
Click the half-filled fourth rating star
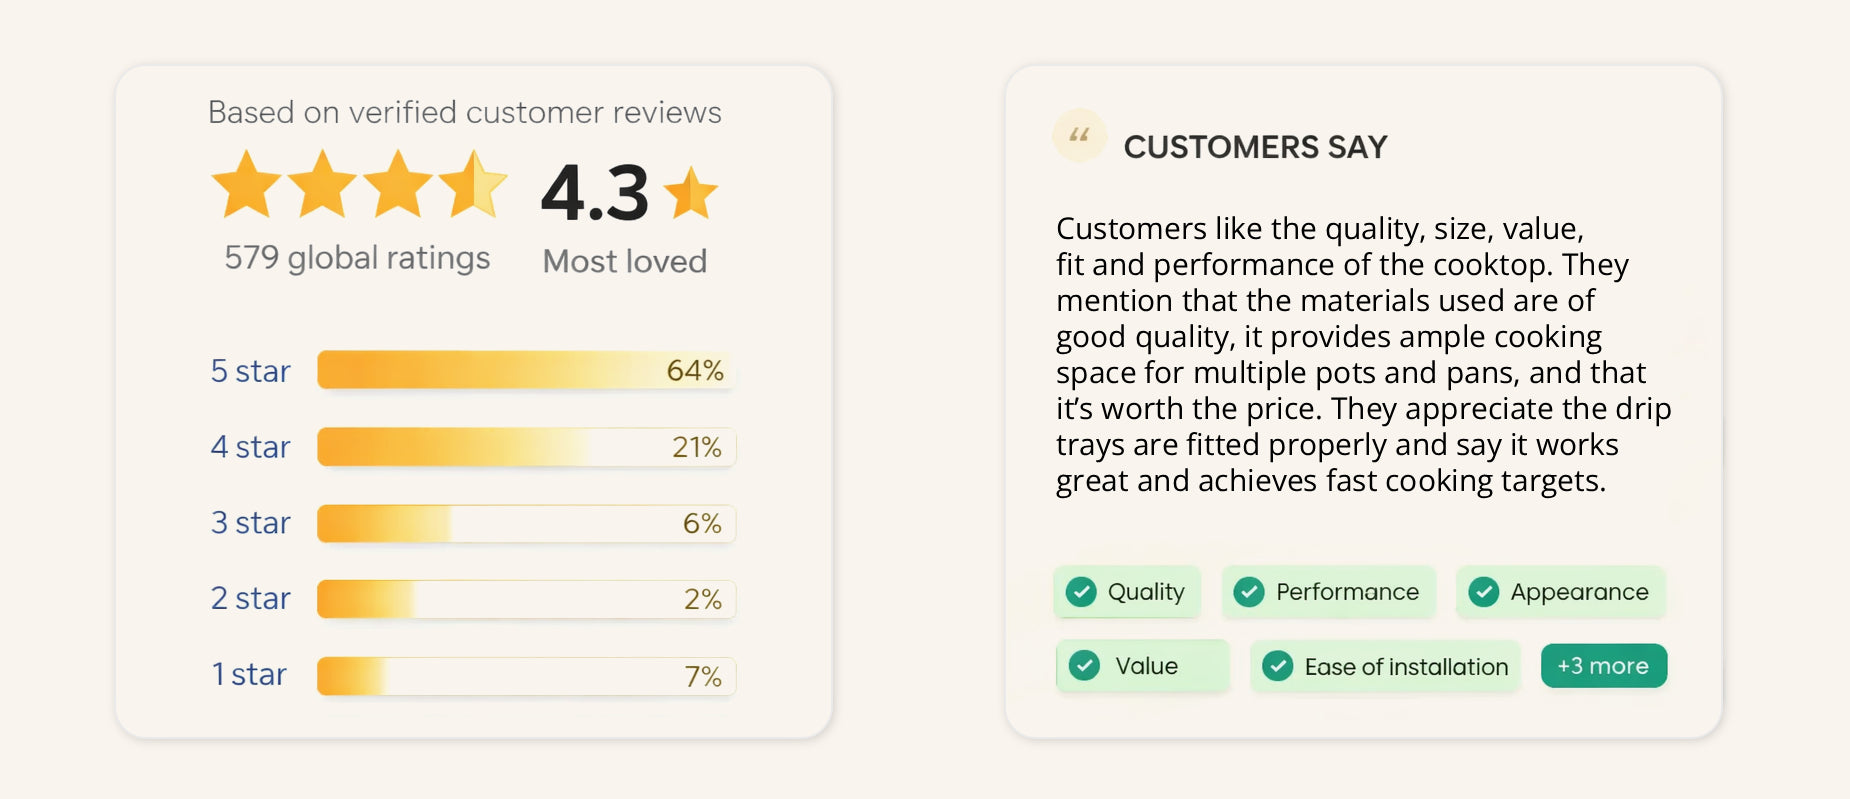pyautogui.click(x=472, y=184)
